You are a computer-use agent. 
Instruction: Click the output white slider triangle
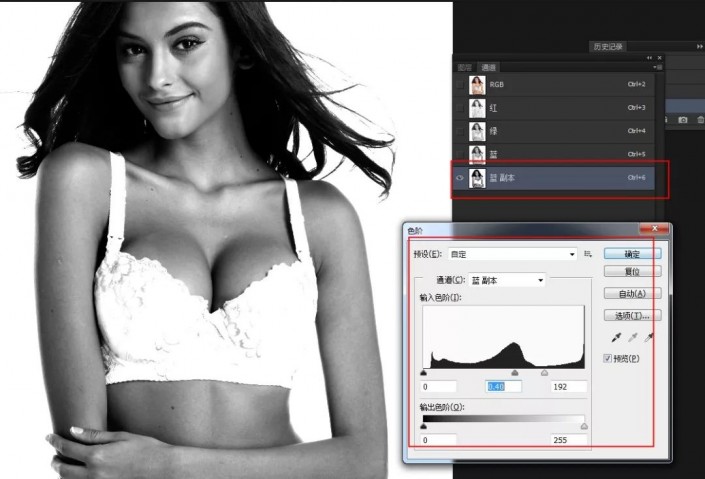(x=584, y=426)
